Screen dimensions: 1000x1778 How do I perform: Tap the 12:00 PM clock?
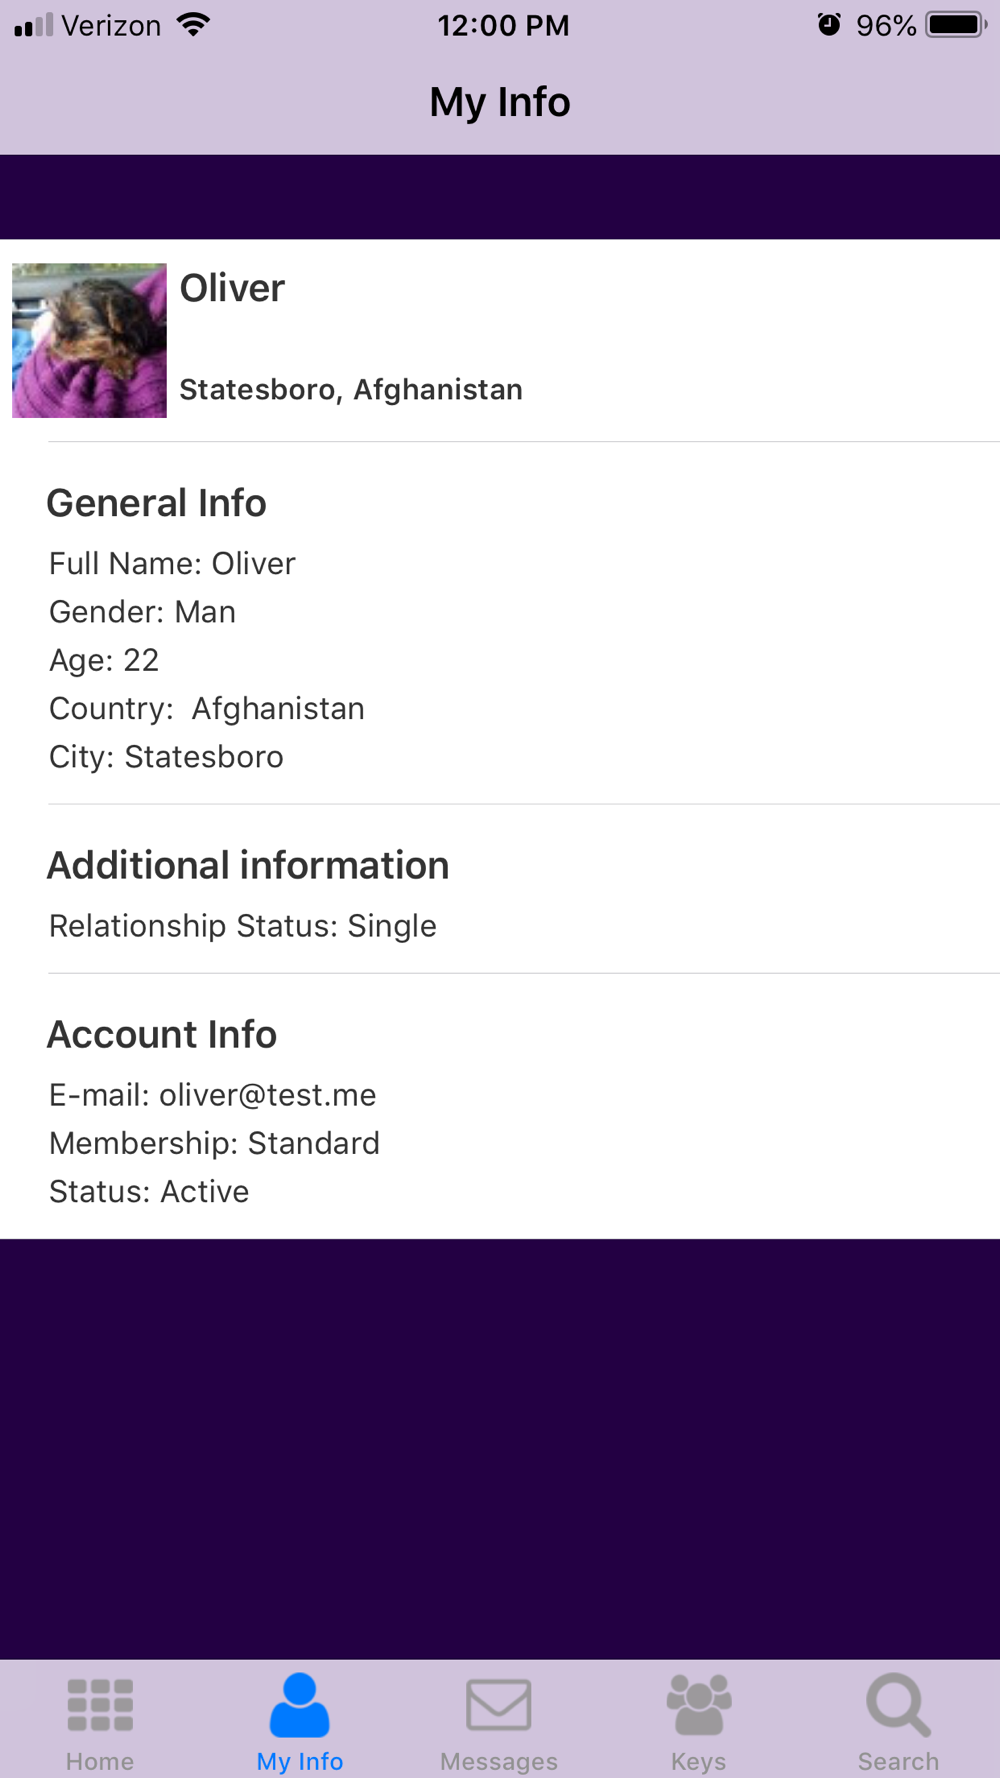tap(503, 25)
